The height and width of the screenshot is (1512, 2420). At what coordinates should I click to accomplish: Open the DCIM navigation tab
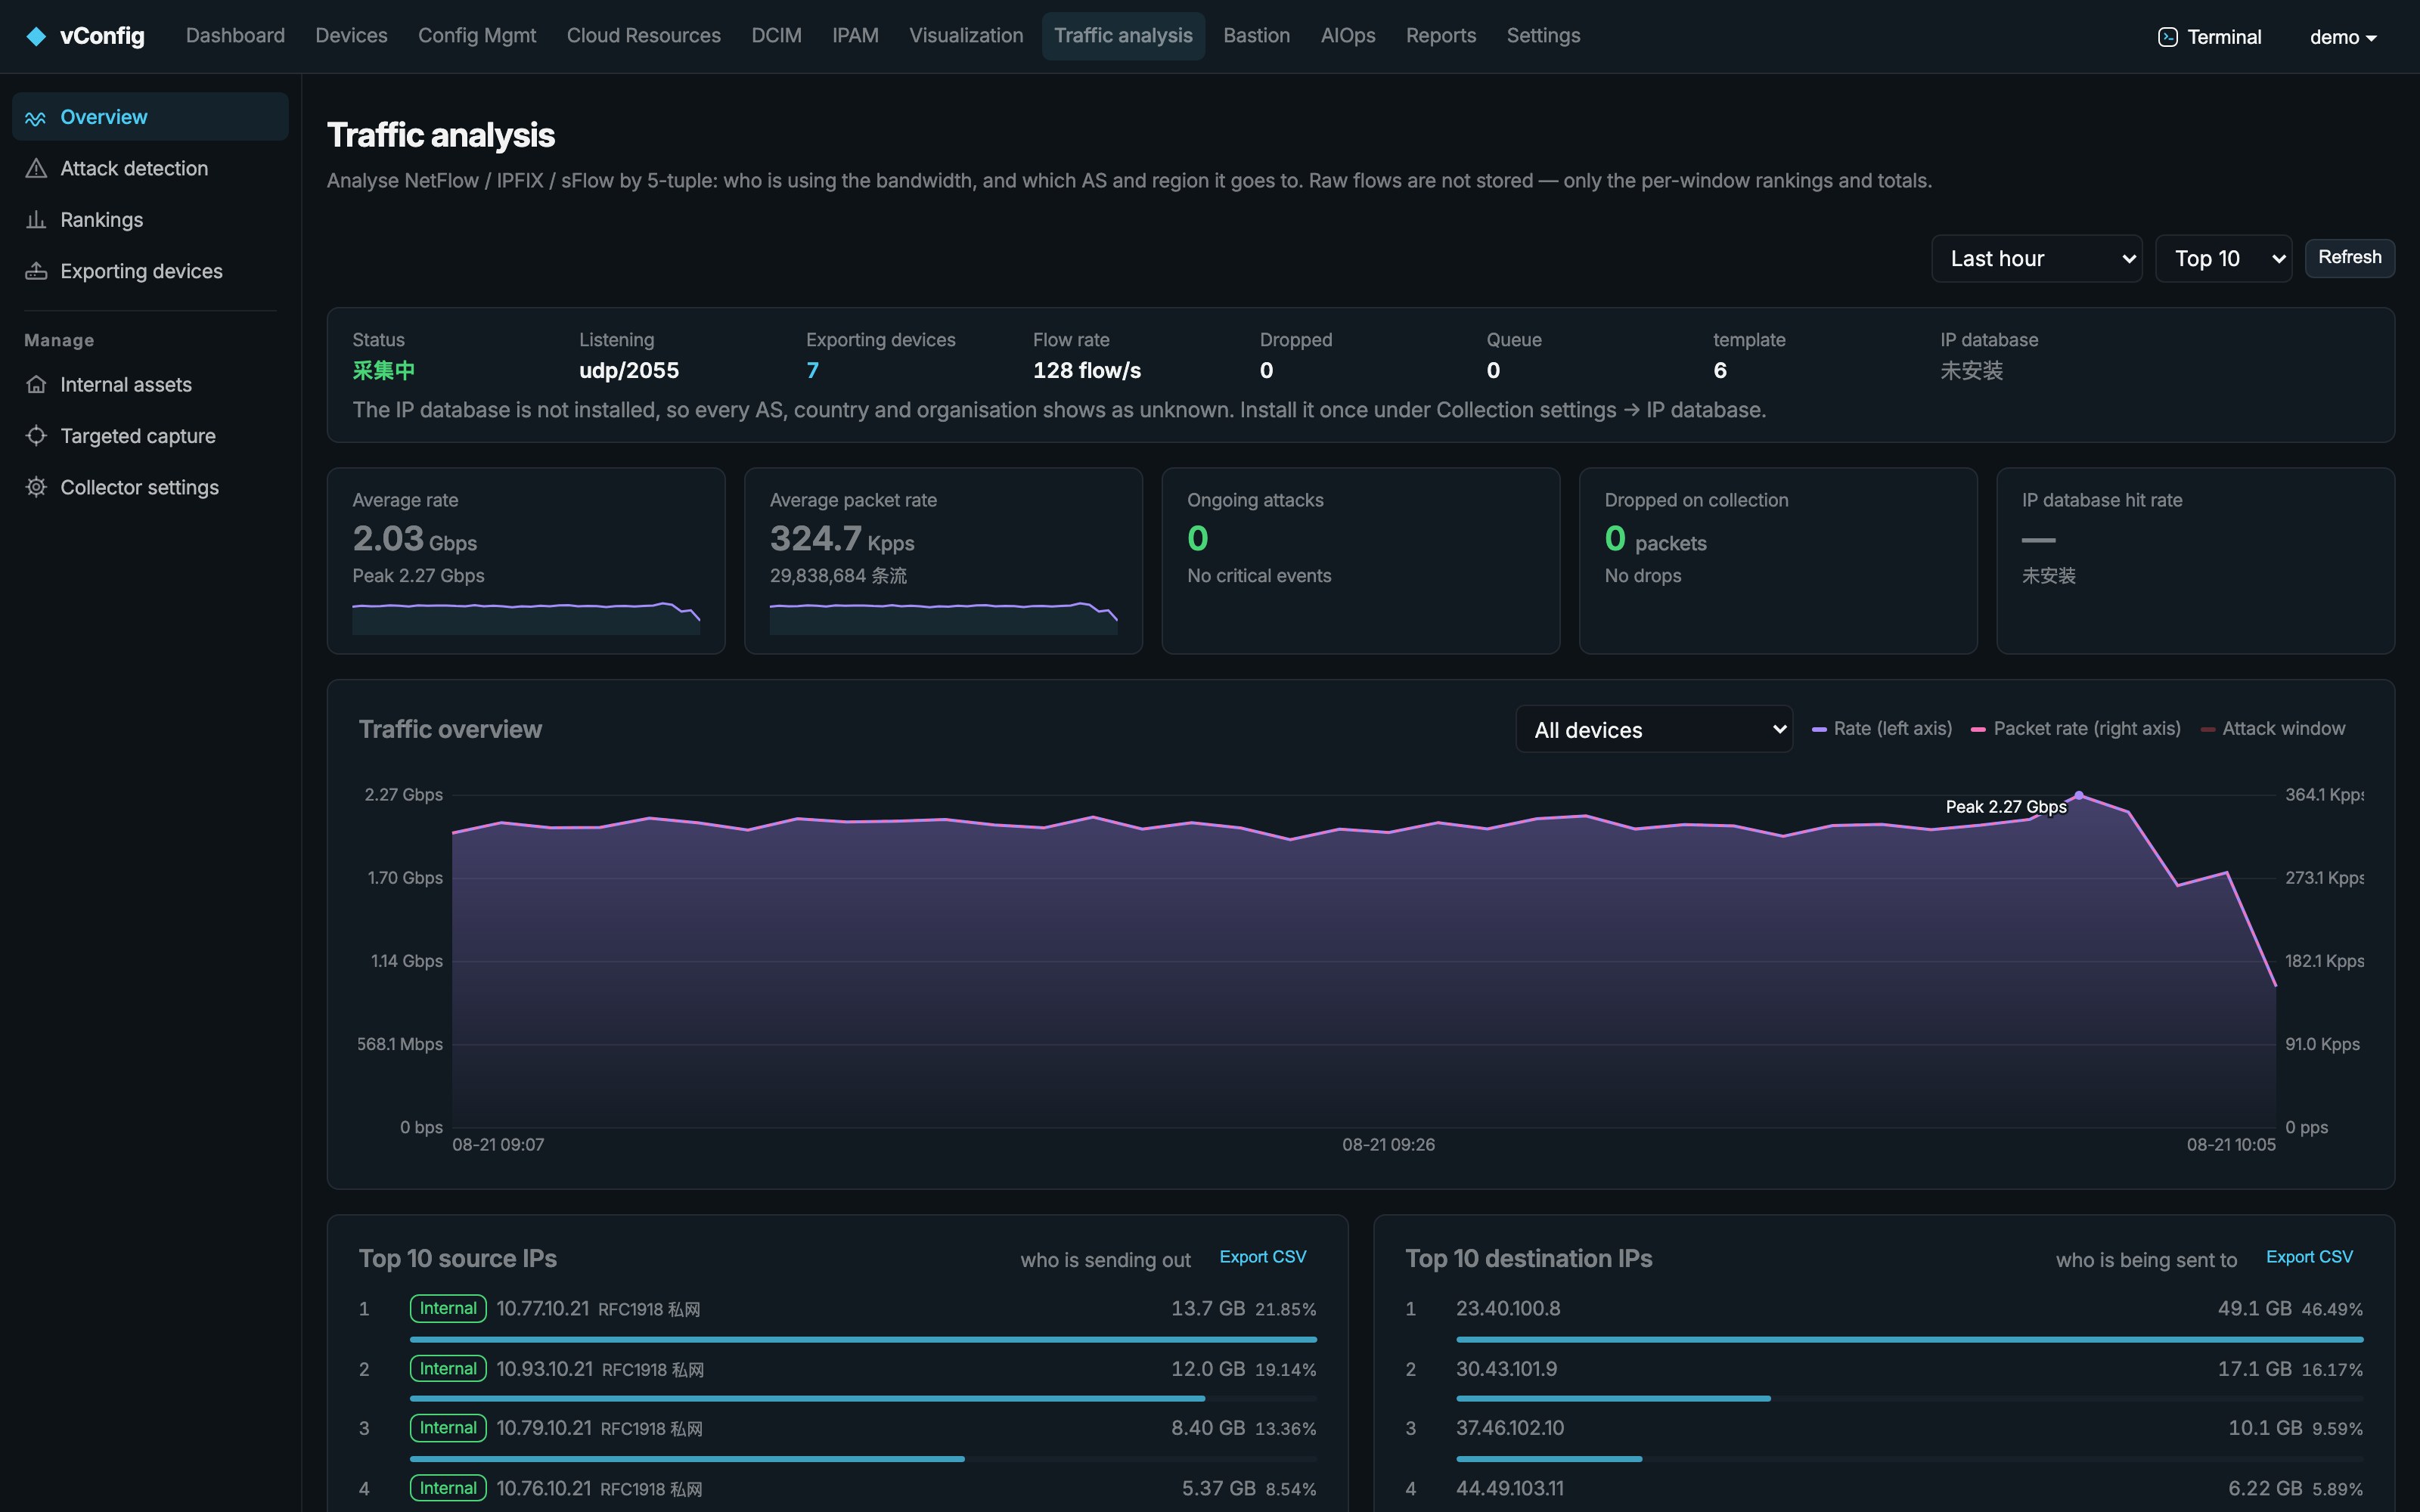click(x=776, y=36)
